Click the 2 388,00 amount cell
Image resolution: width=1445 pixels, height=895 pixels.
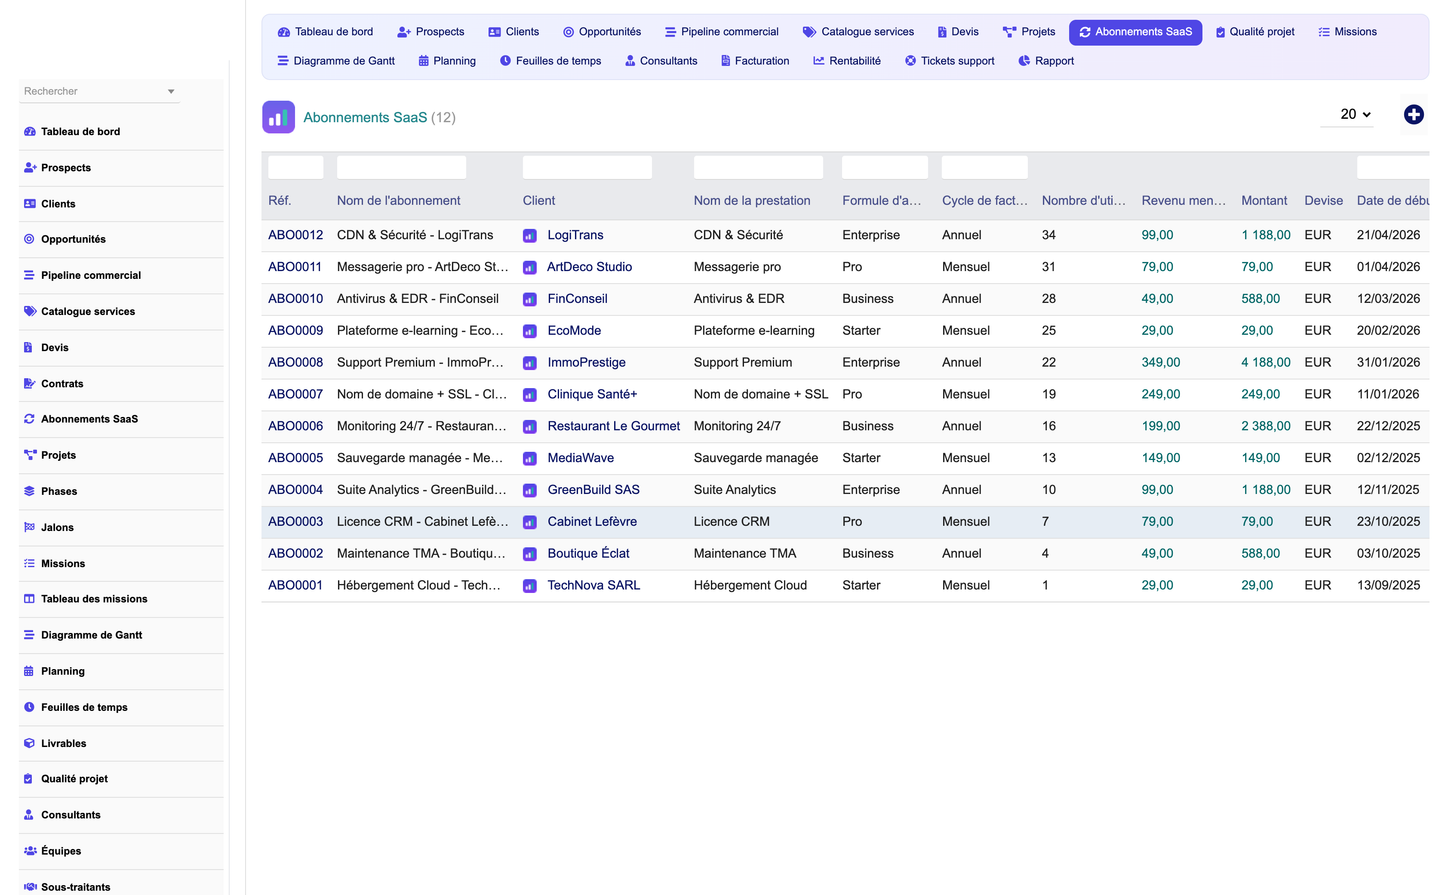click(1266, 426)
